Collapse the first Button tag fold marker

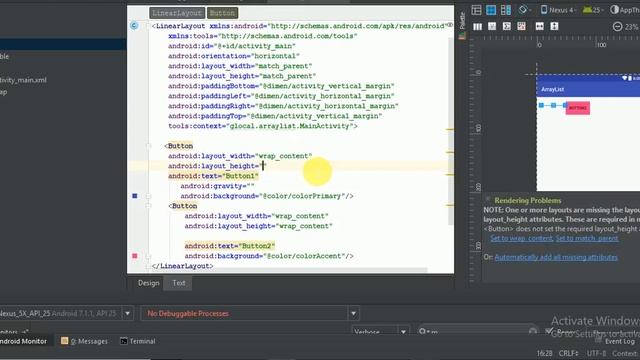(x=149, y=146)
